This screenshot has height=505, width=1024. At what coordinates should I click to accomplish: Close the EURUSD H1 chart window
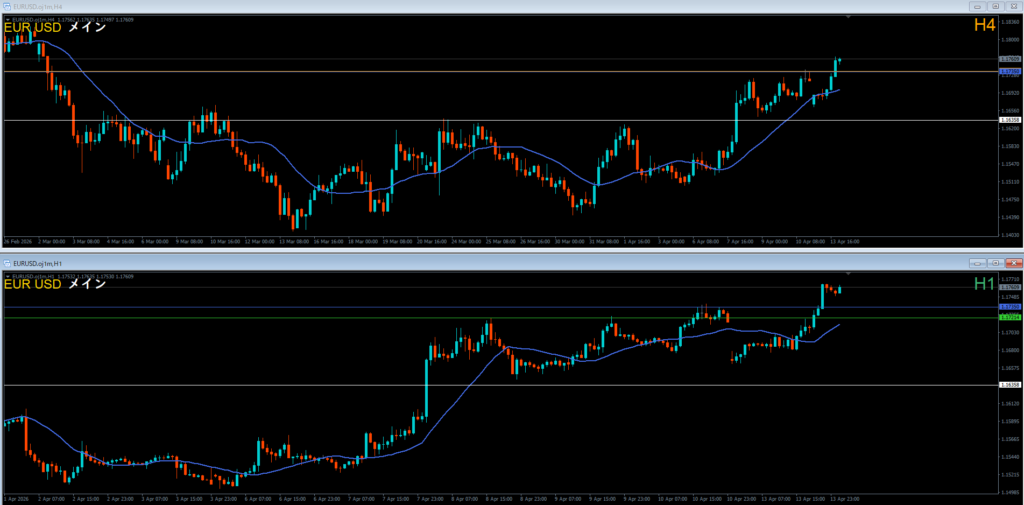(1013, 263)
